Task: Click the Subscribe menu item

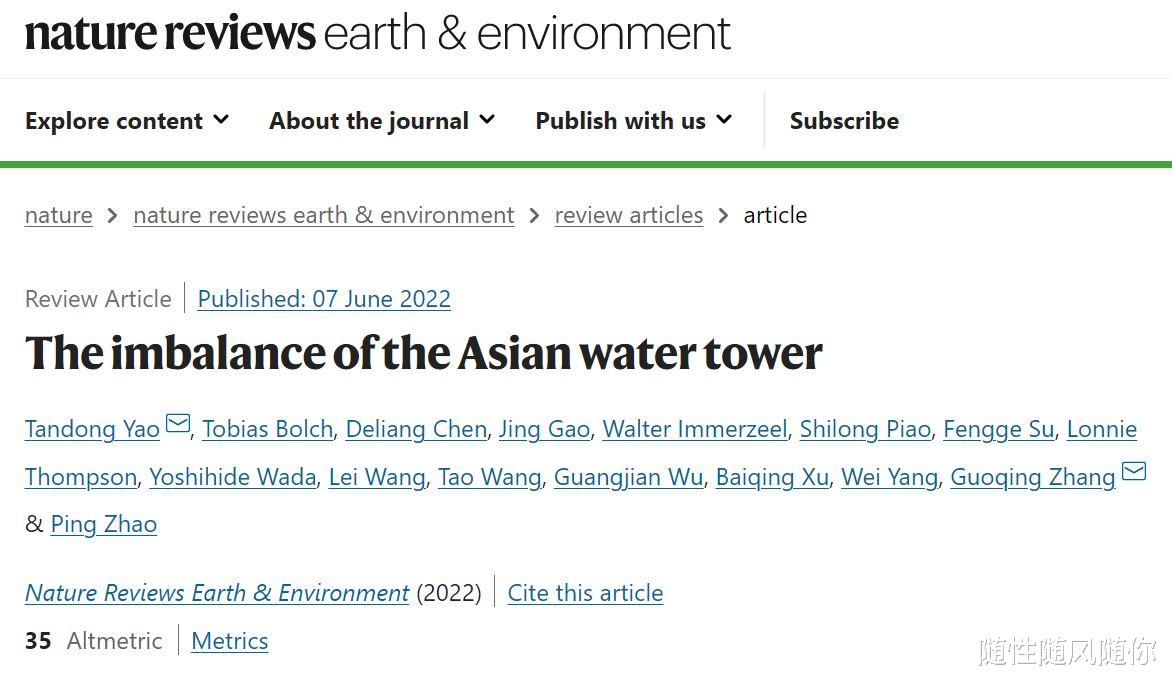Action: click(x=845, y=120)
